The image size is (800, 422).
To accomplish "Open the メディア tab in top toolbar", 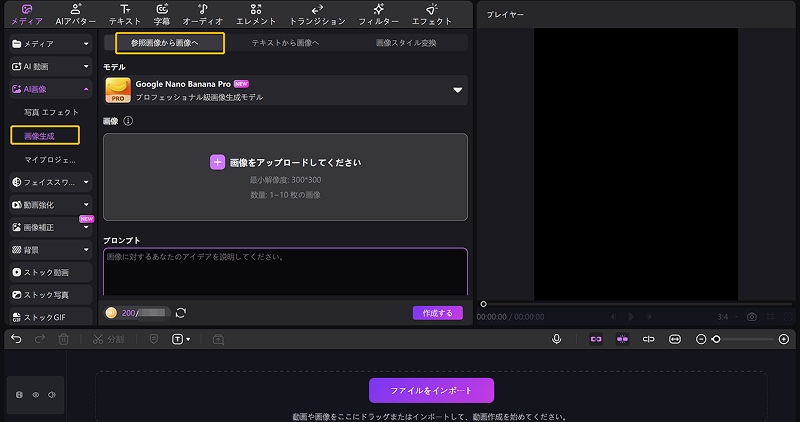I will click(27, 15).
